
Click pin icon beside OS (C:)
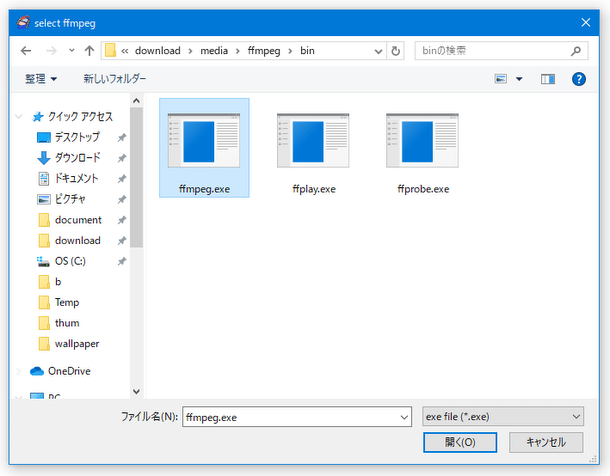click(122, 261)
